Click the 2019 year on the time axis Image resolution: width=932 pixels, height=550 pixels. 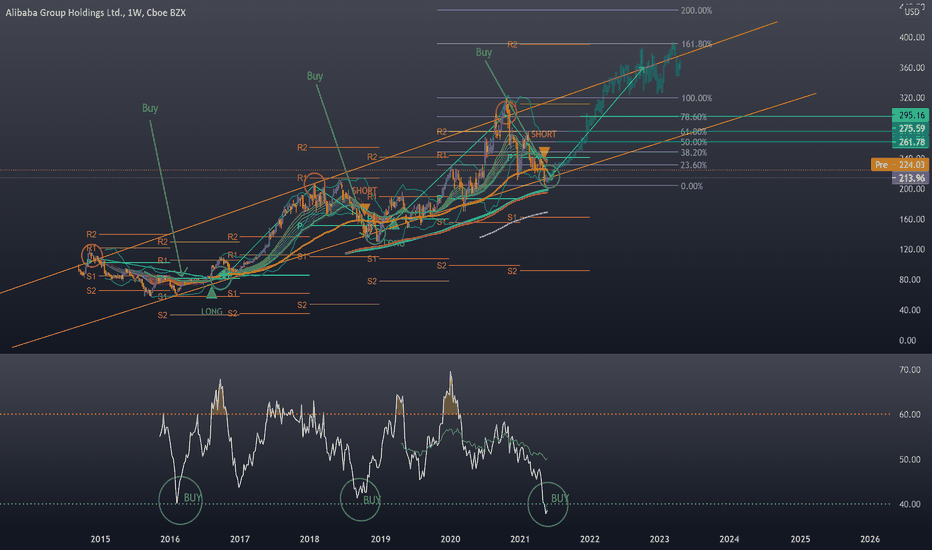click(x=380, y=539)
